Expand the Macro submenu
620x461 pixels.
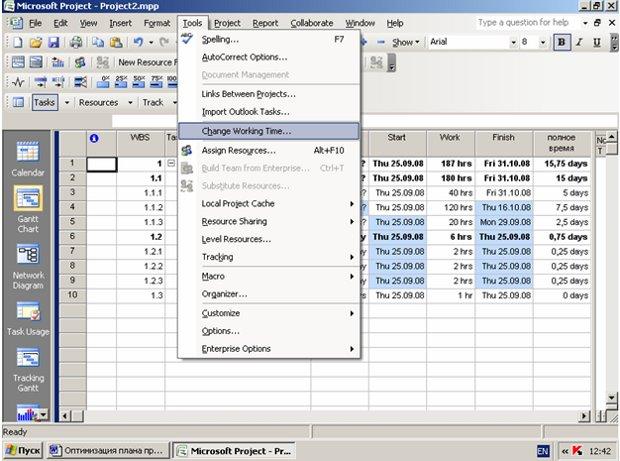[x=269, y=276]
